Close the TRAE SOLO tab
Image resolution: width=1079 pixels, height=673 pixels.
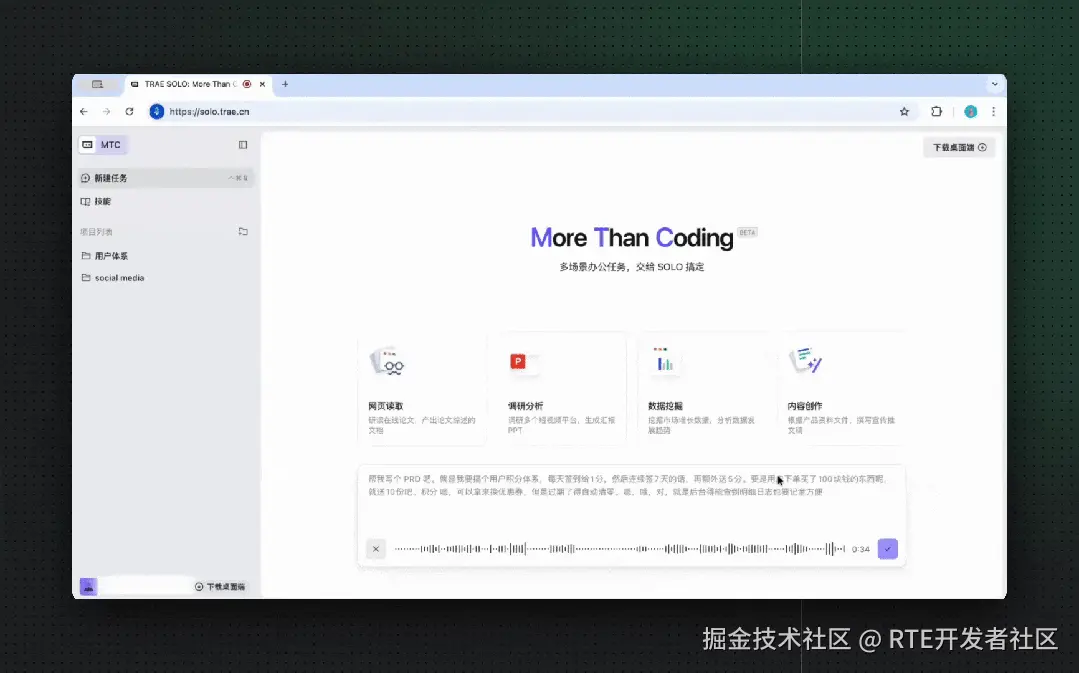tap(262, 84)
